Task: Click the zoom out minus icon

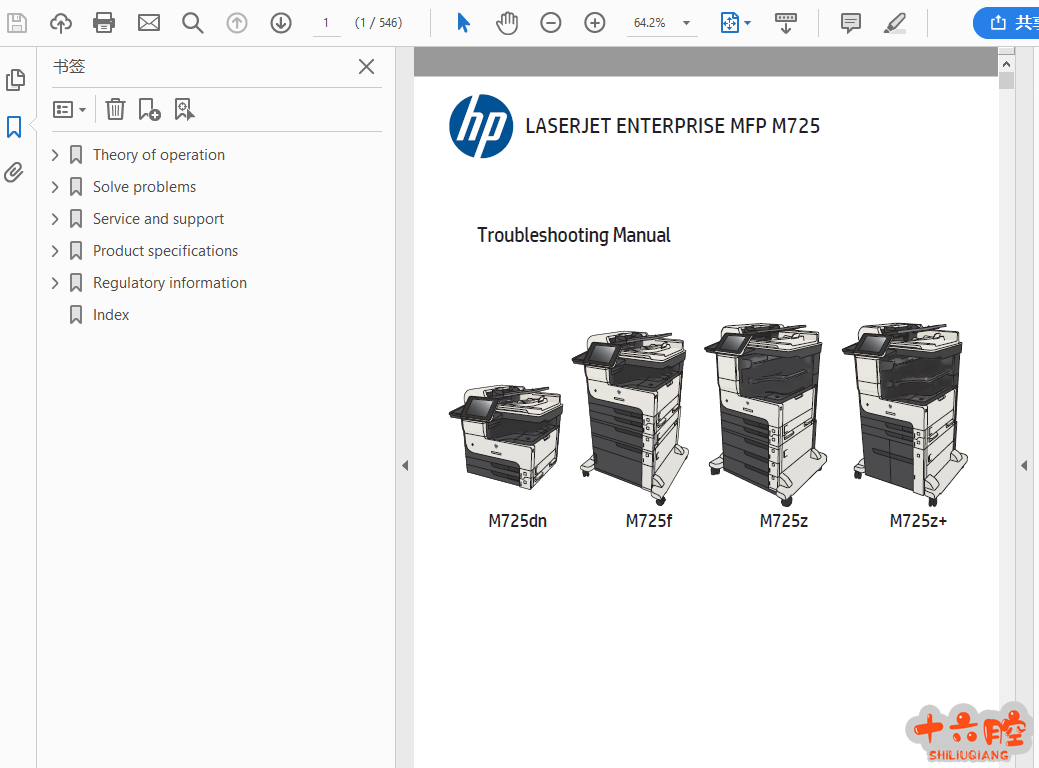Action: coord(550,22)
